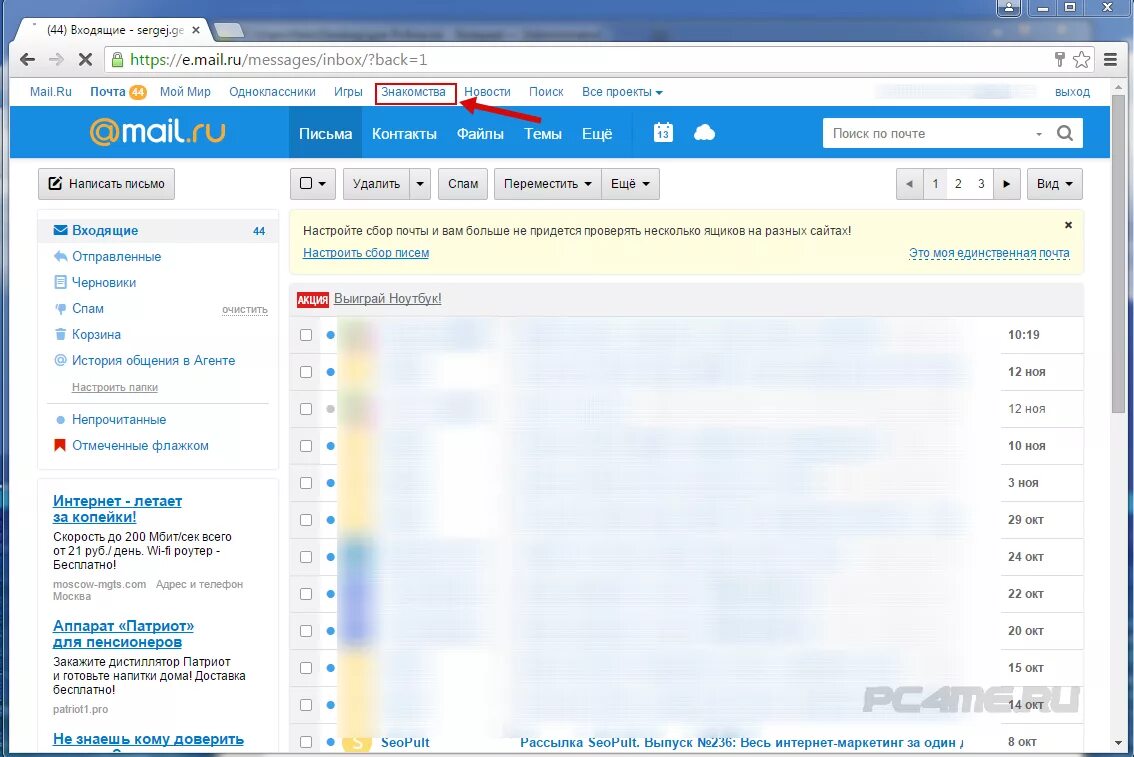Viewport: 1134px width, 757px height.
Task: Open the Переместить dropdown
Action: click(x=547, y=184)
